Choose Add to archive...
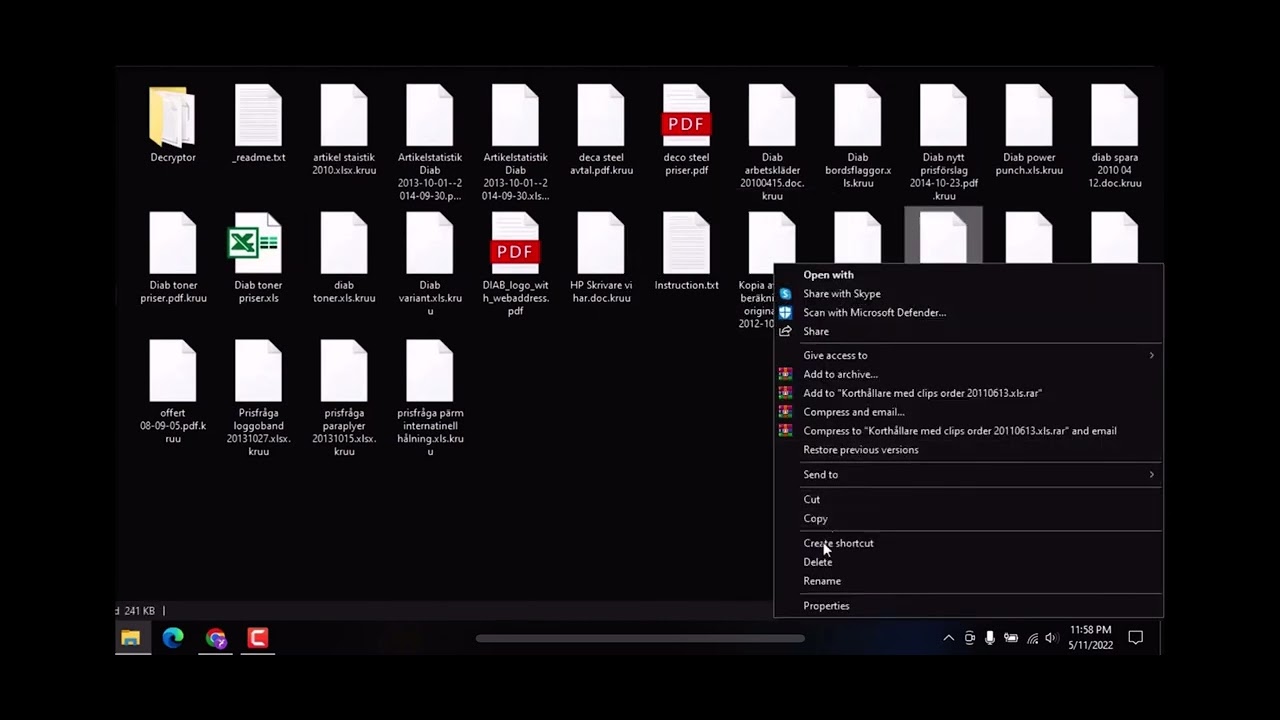This screenshot has width=1280, height=720. 967,375
